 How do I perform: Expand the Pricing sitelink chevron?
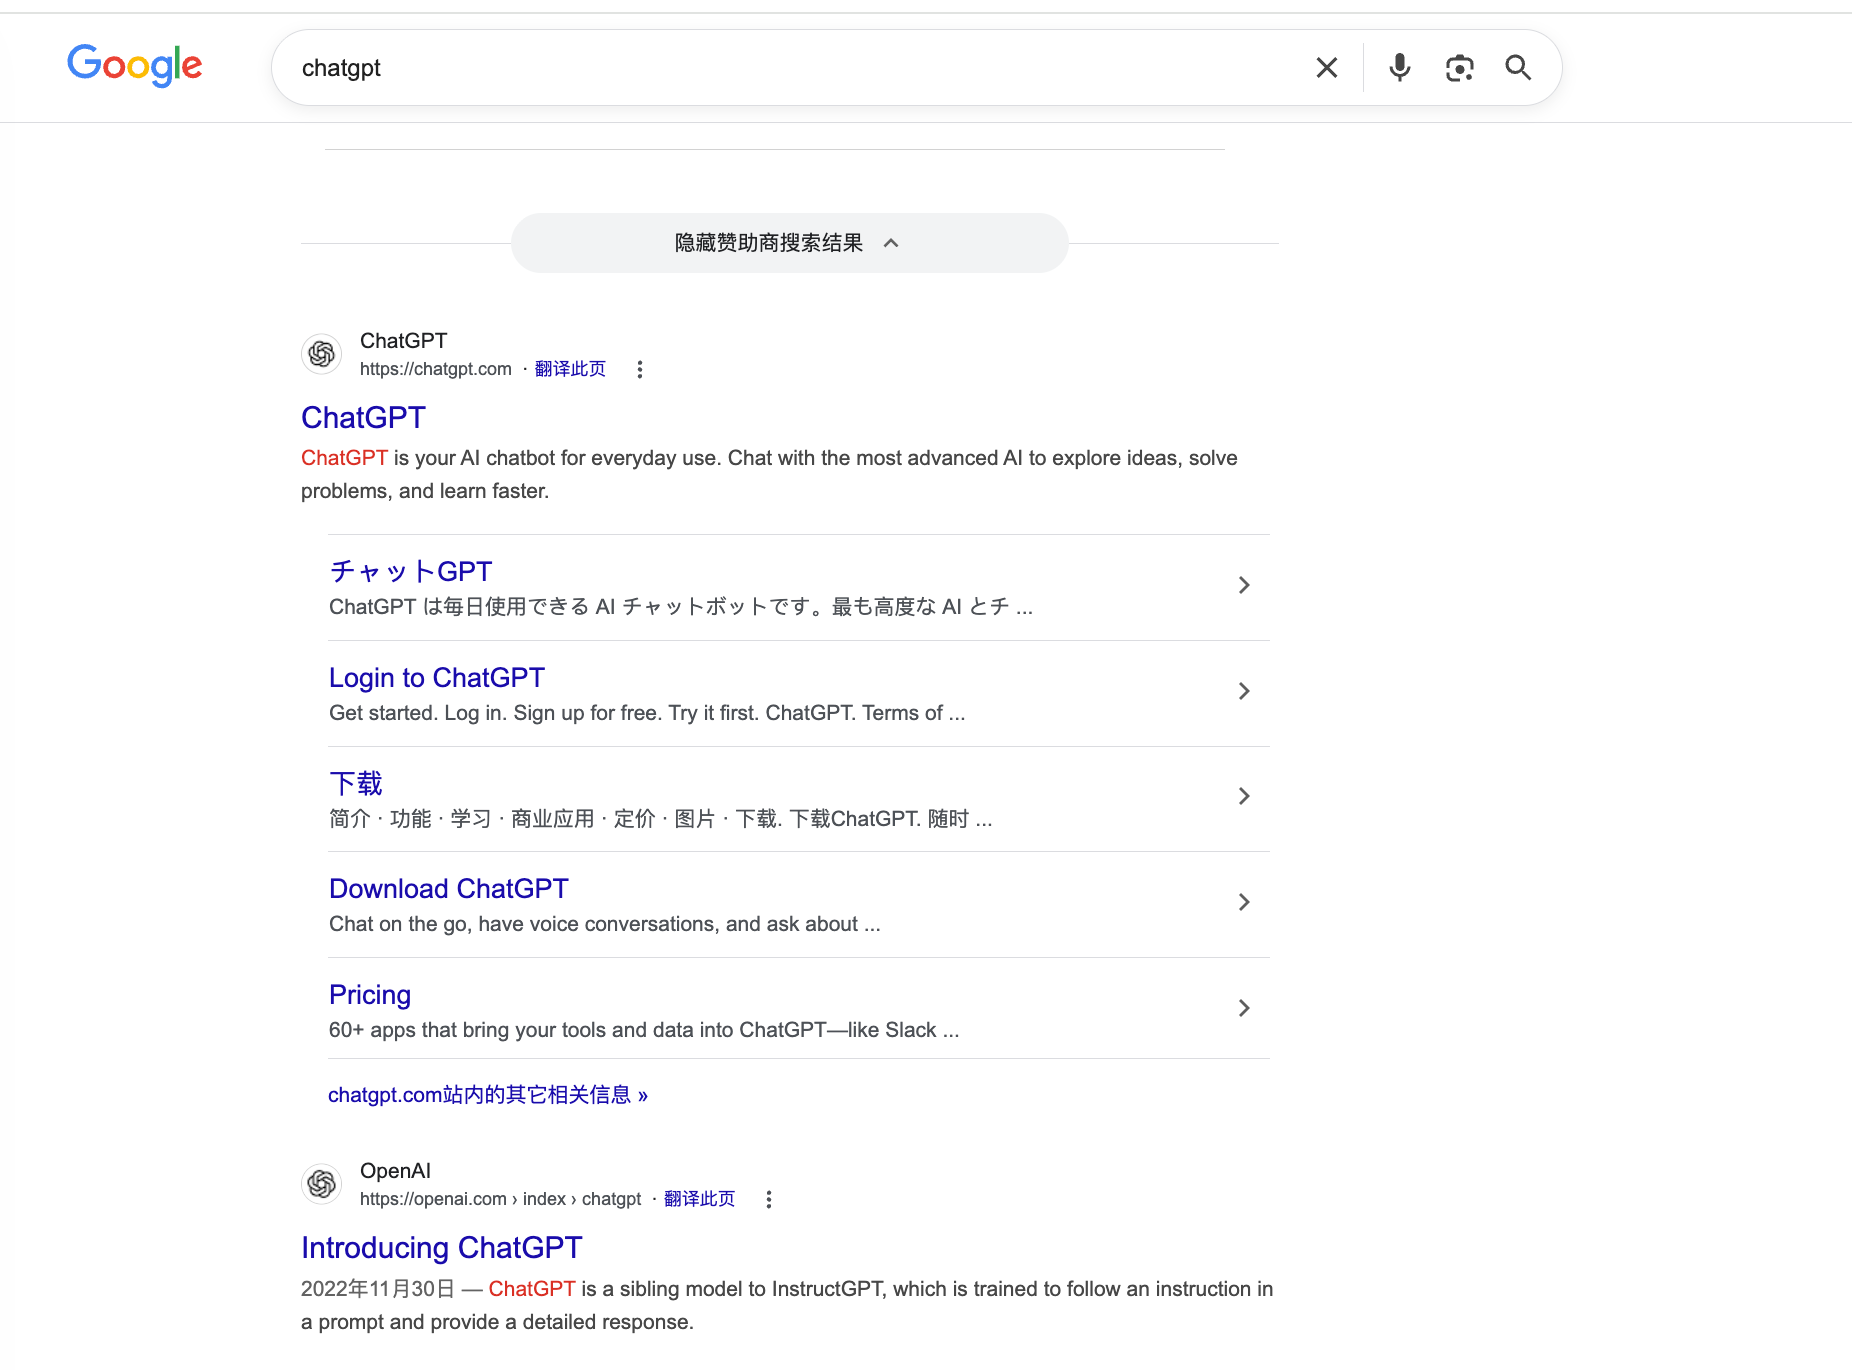1244,1008
